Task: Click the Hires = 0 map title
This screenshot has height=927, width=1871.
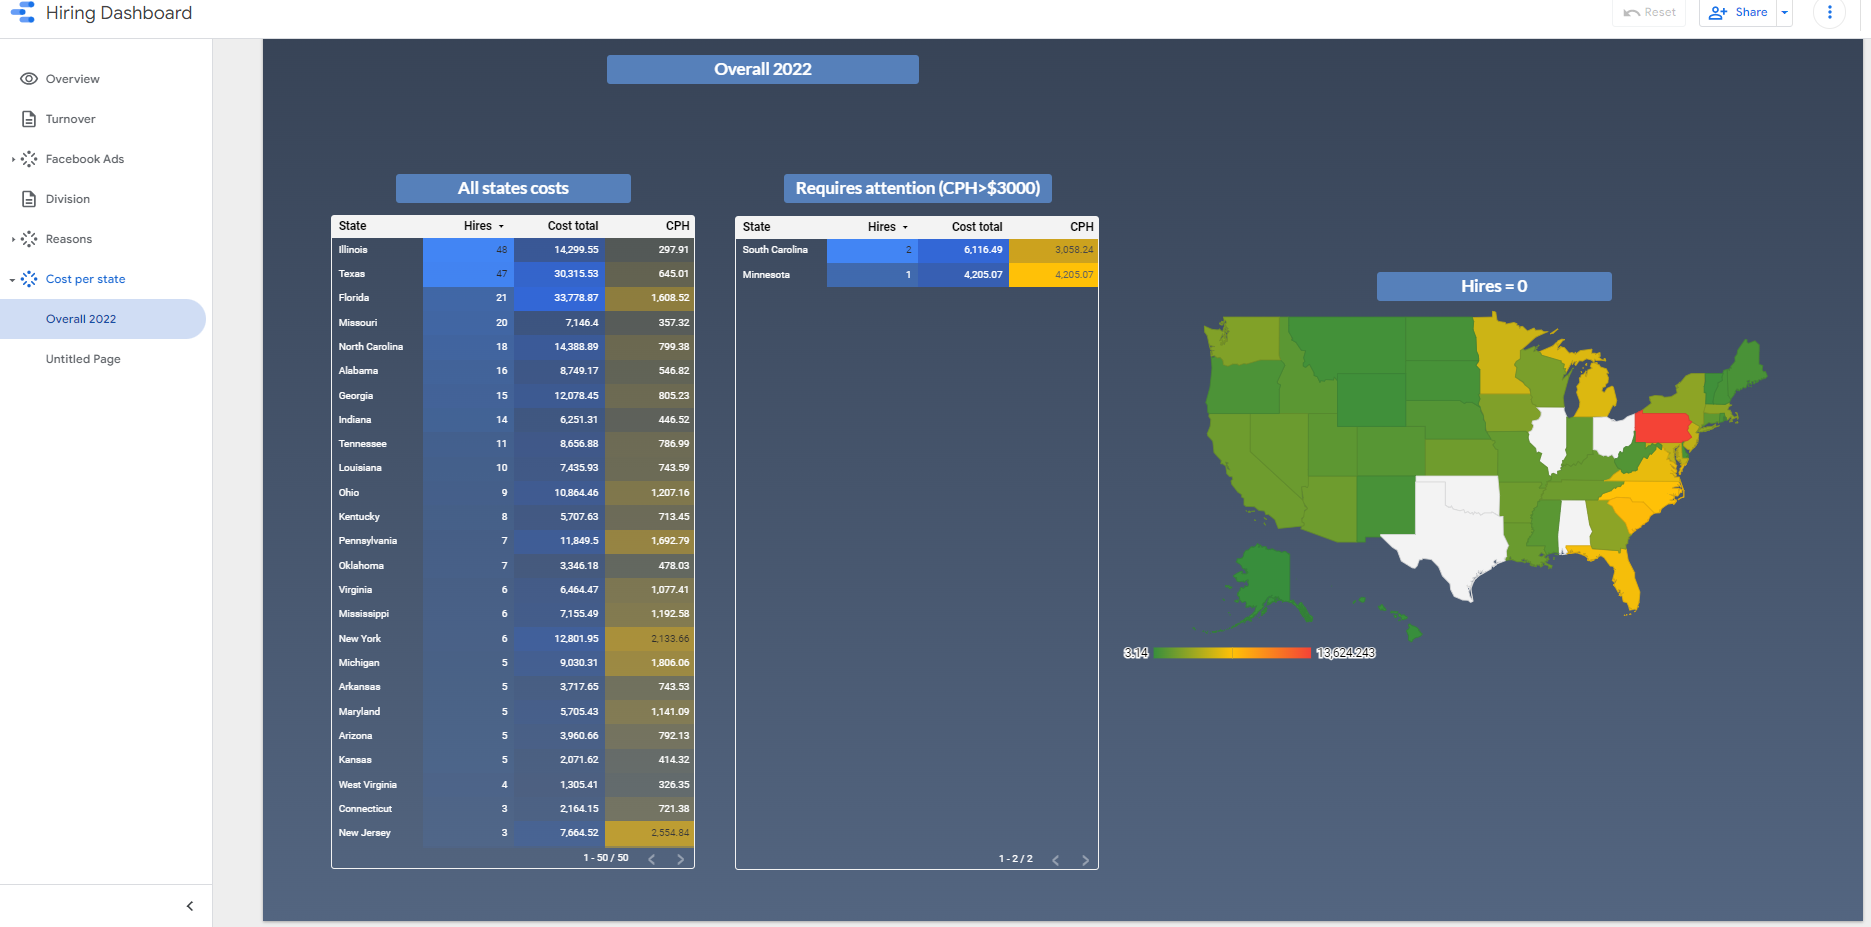Action: point(1494,286)
